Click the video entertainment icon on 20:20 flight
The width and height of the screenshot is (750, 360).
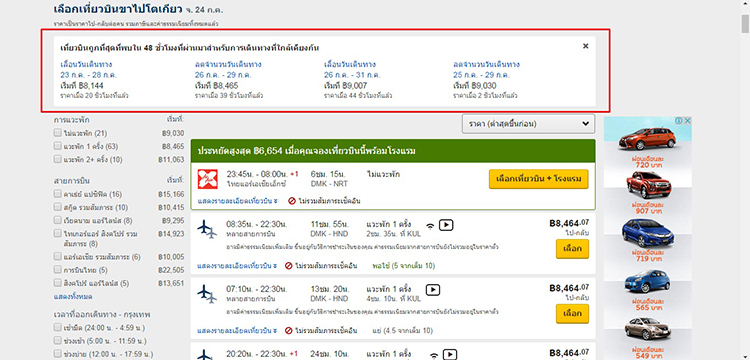click(449, 354)
